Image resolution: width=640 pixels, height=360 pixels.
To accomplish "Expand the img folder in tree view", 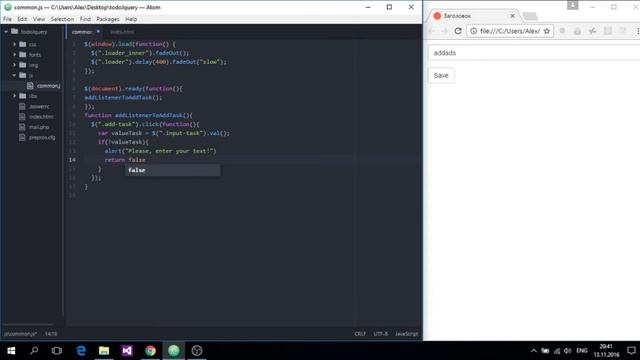I will pyautogui.click(x=15, y=65).
